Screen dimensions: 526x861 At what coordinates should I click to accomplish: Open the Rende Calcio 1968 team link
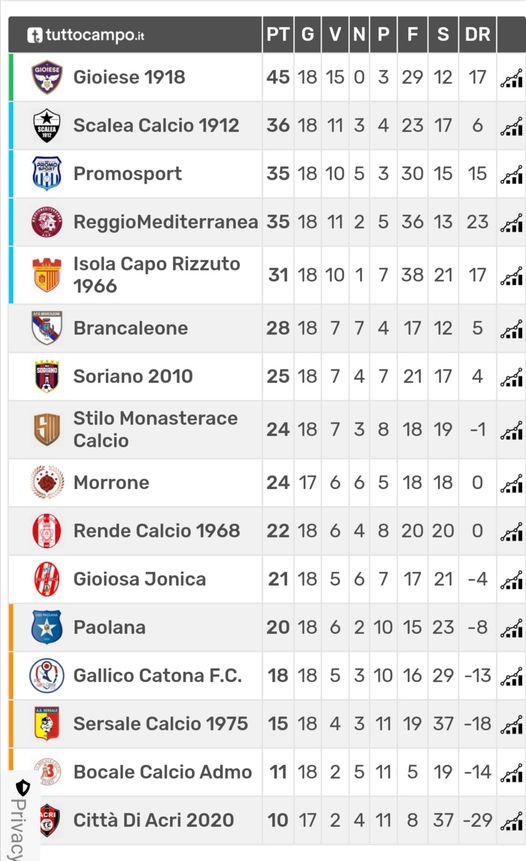point(156,530)
